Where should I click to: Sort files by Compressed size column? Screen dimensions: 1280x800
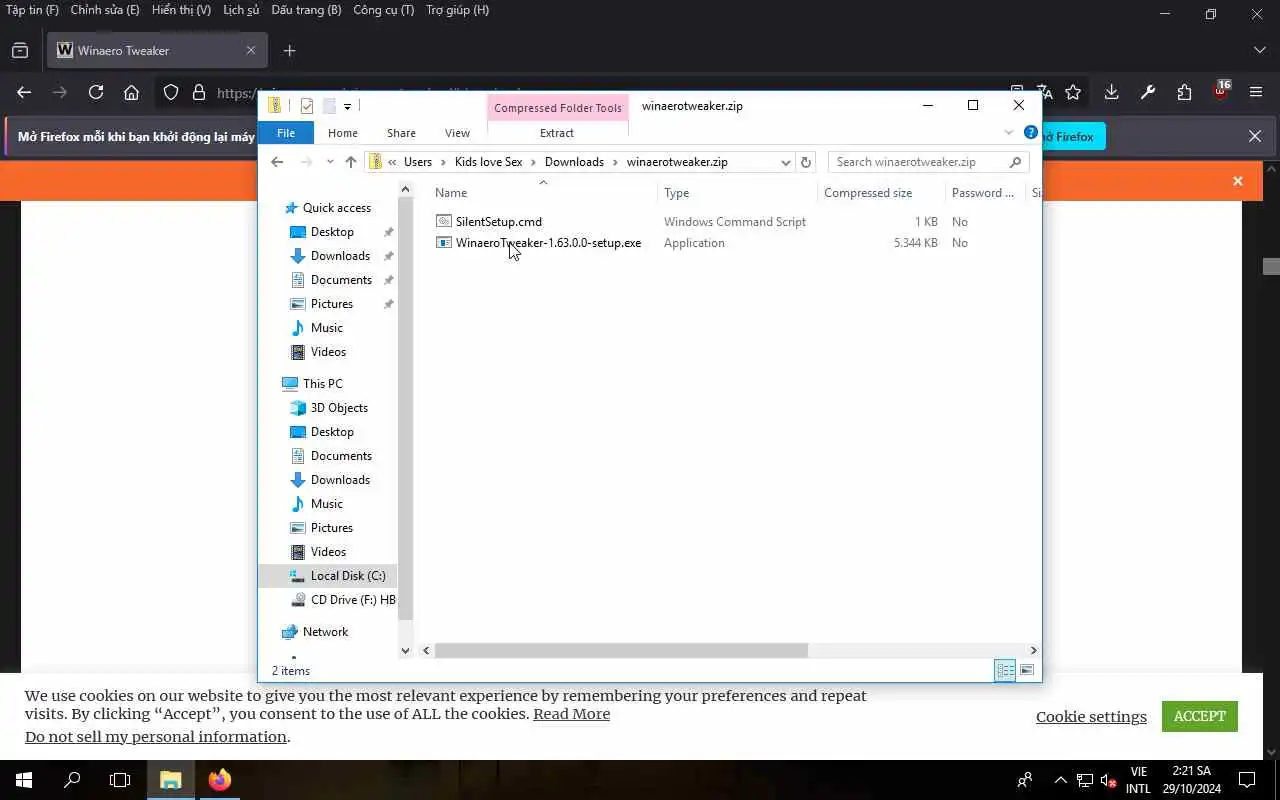pos(868,193)
